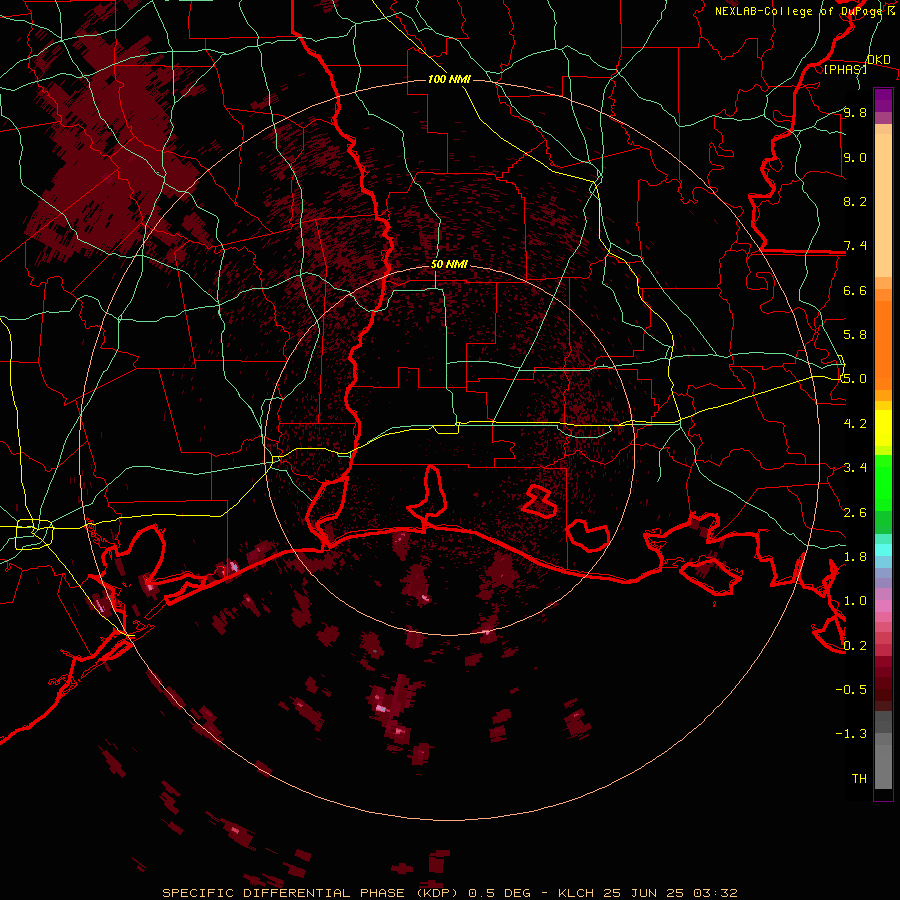Click the 1.0 scale value

point(855,601)
